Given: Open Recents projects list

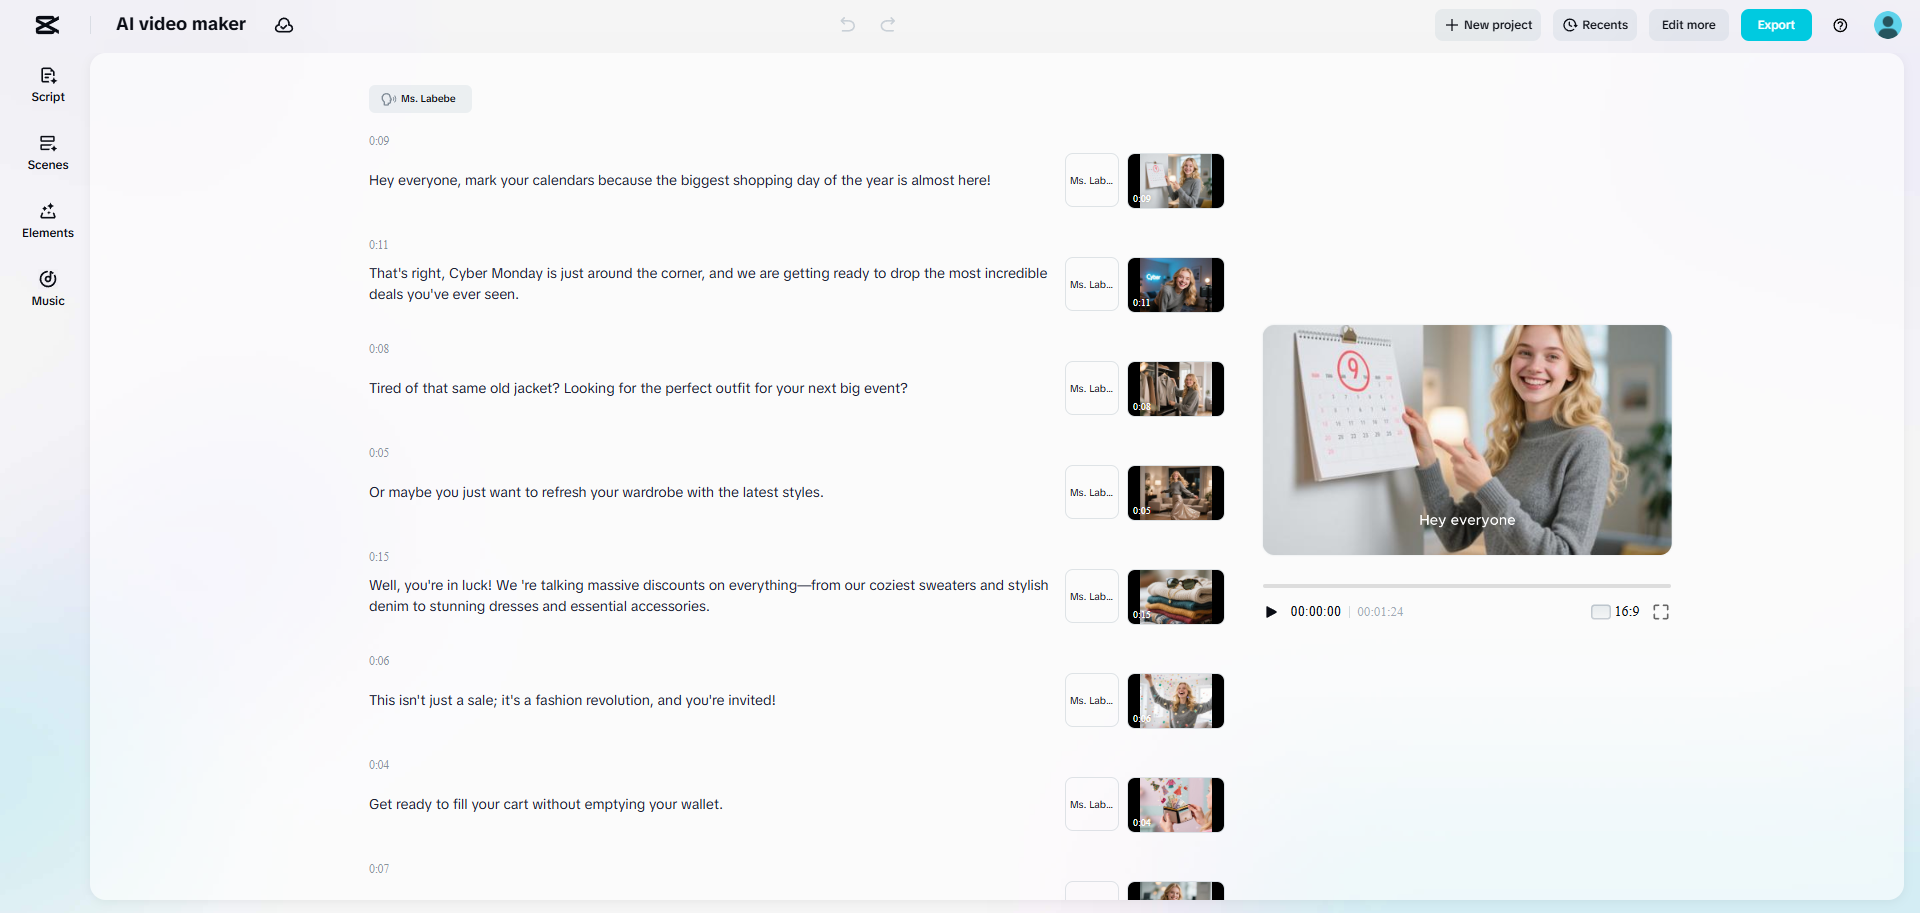Looking at the screenshot, I should click(1595, 25).
